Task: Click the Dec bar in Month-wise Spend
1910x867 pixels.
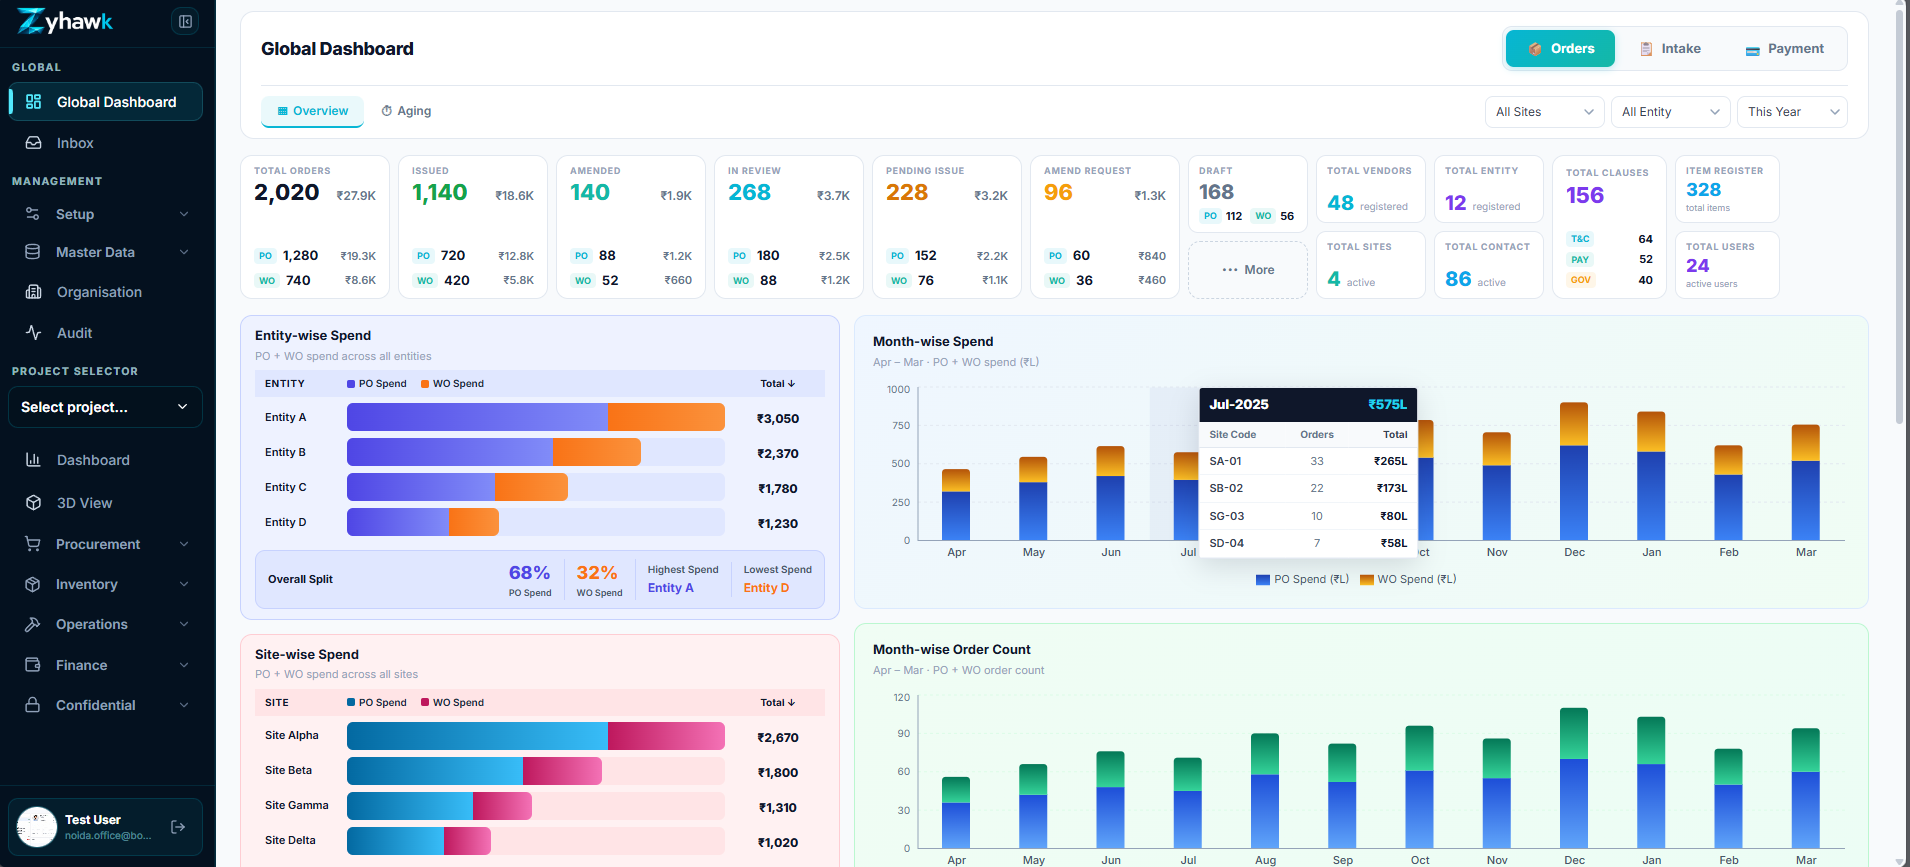Action: click(1574, 471)
